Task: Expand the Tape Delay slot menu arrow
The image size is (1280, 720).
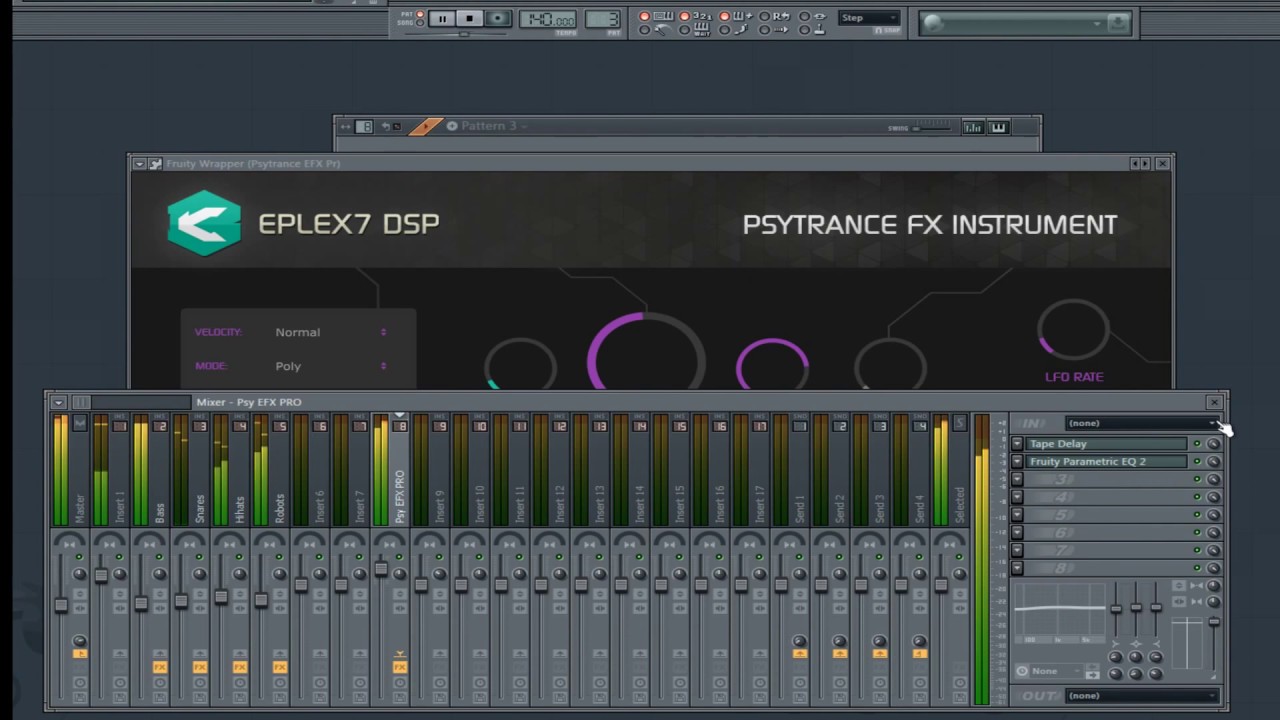Action: (x=1017, y=444)
